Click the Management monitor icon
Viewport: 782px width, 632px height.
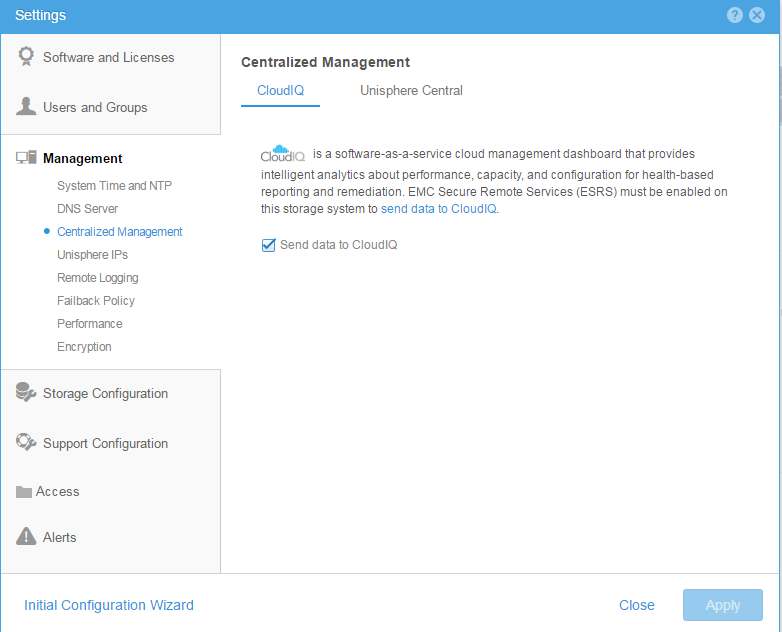coord(26,158)
